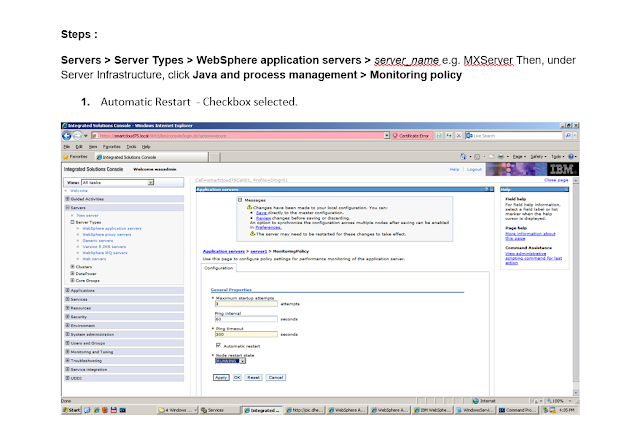The image size is (640, 439).
Task: Expand the Troubleshooting section
Action: [68, 361]
